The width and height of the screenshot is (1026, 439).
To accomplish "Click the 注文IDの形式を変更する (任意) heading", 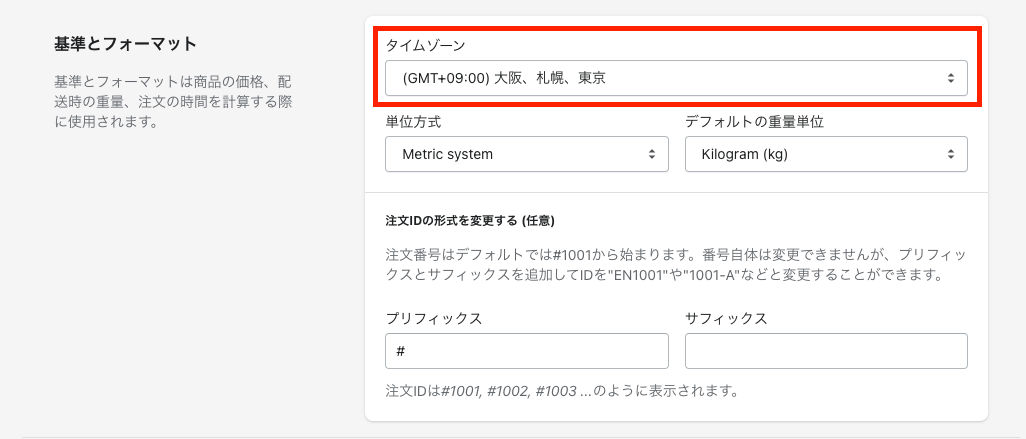I will [470, 220].
